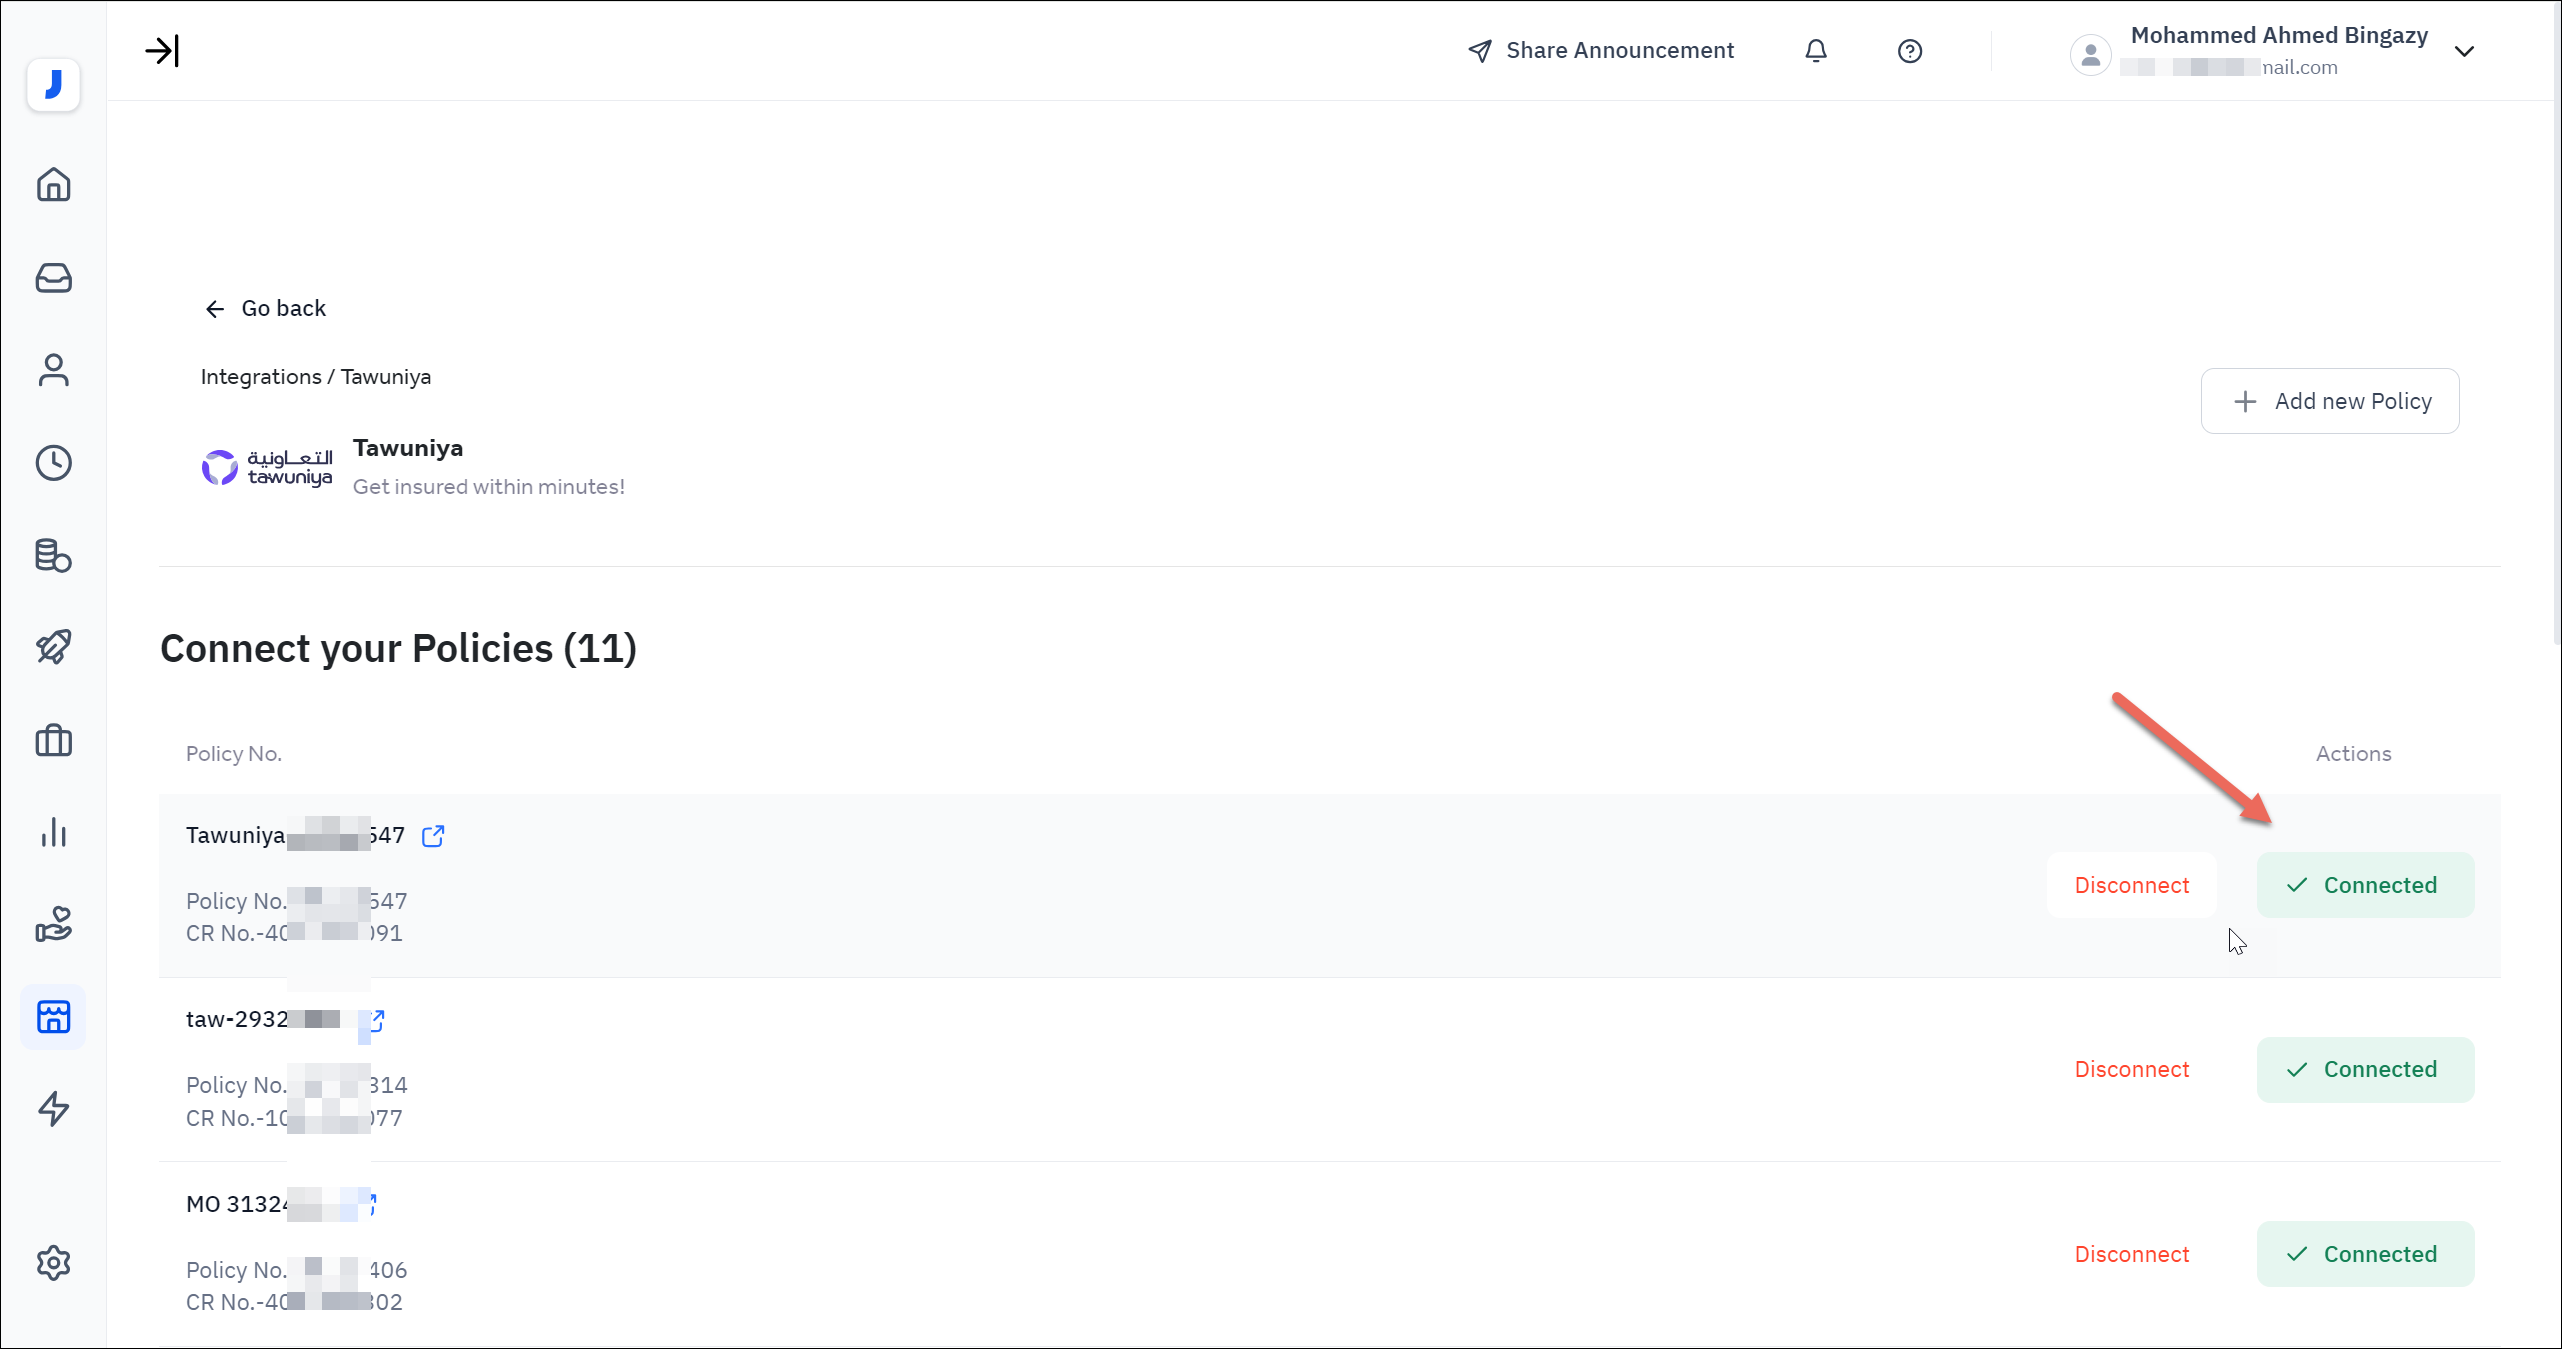
Task: Open the briefcase icon in sidebar
Action: 54,740
